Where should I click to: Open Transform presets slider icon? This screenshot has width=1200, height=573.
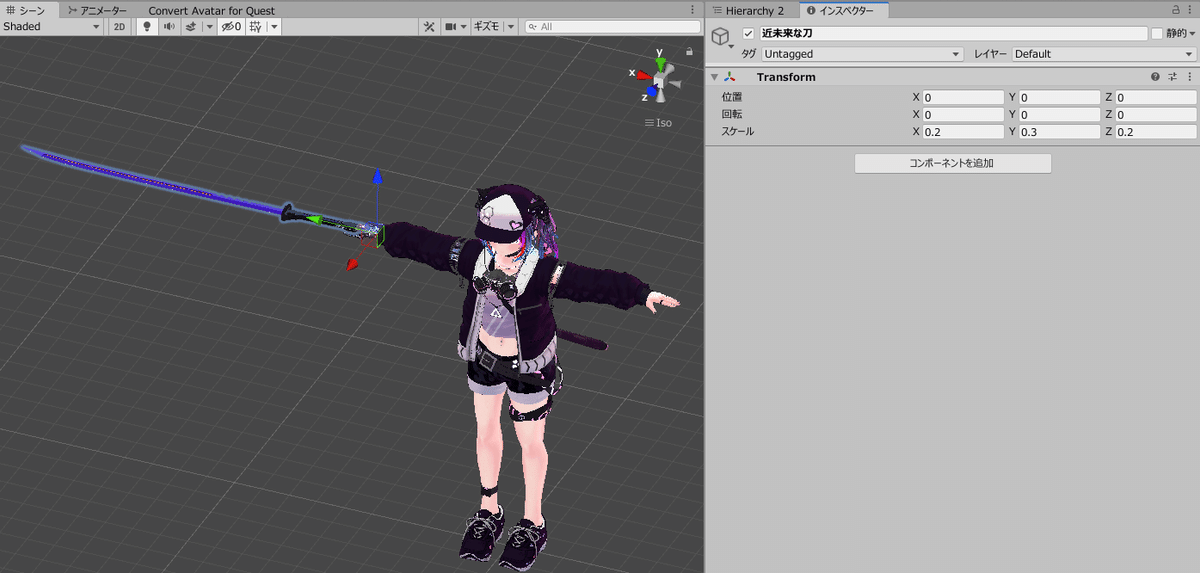(x=1172, y=77)
